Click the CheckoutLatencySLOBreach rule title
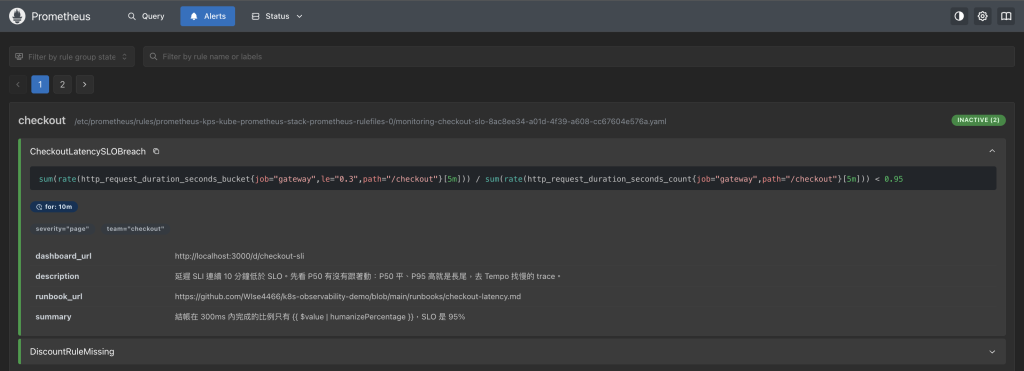Image resolution: width=1024 pixels, height=371 pixels. coord(88,151)
